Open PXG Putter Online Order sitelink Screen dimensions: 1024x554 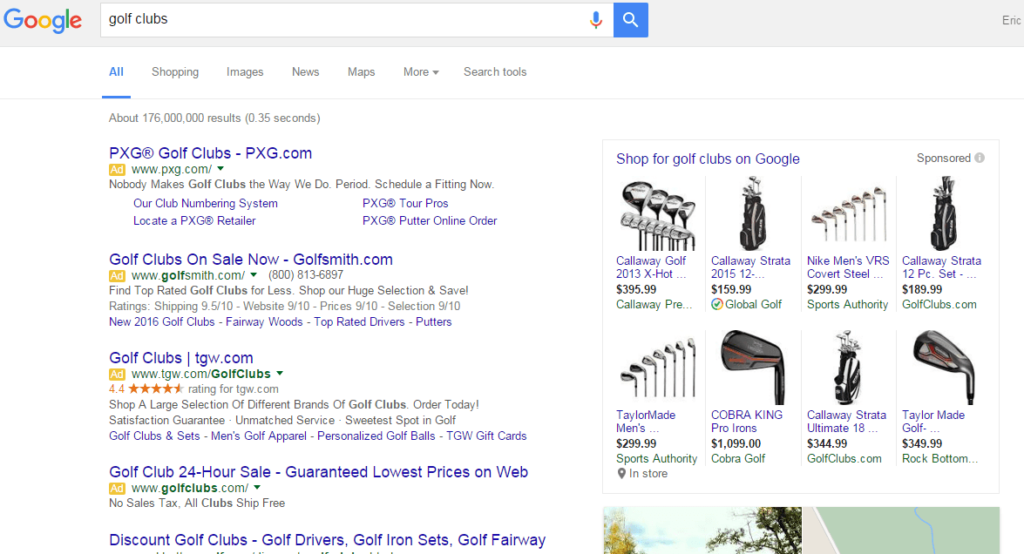coord(430,221)
